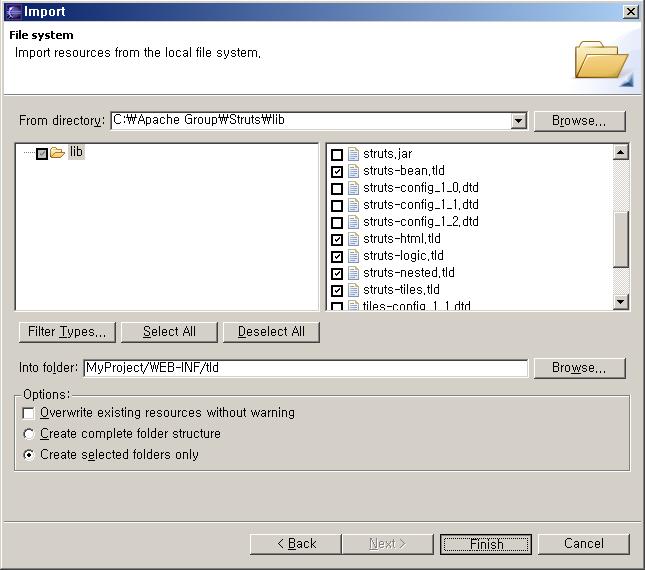The height and width of the screenshot is (570, 645).
Task: Click the struts-config_1_0.dtd file icon
Action: pyautogui.click(x=353, y=188)
